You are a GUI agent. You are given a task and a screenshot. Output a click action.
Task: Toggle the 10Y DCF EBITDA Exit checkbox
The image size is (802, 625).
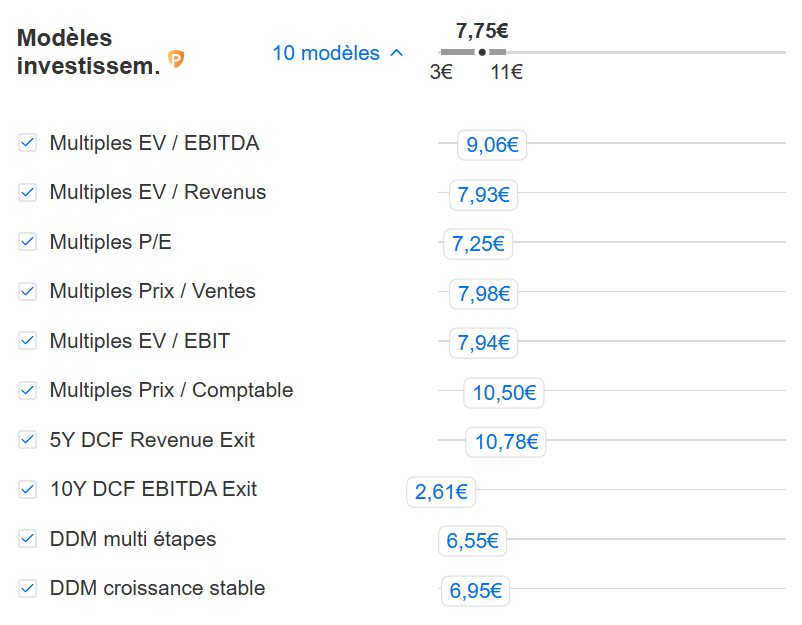coord(28,489)
